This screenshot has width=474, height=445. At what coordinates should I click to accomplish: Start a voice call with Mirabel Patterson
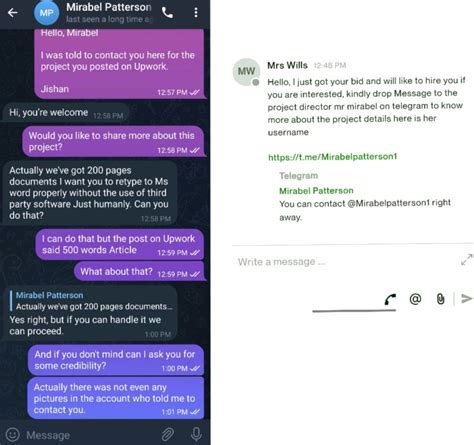(x=167, y=13)
